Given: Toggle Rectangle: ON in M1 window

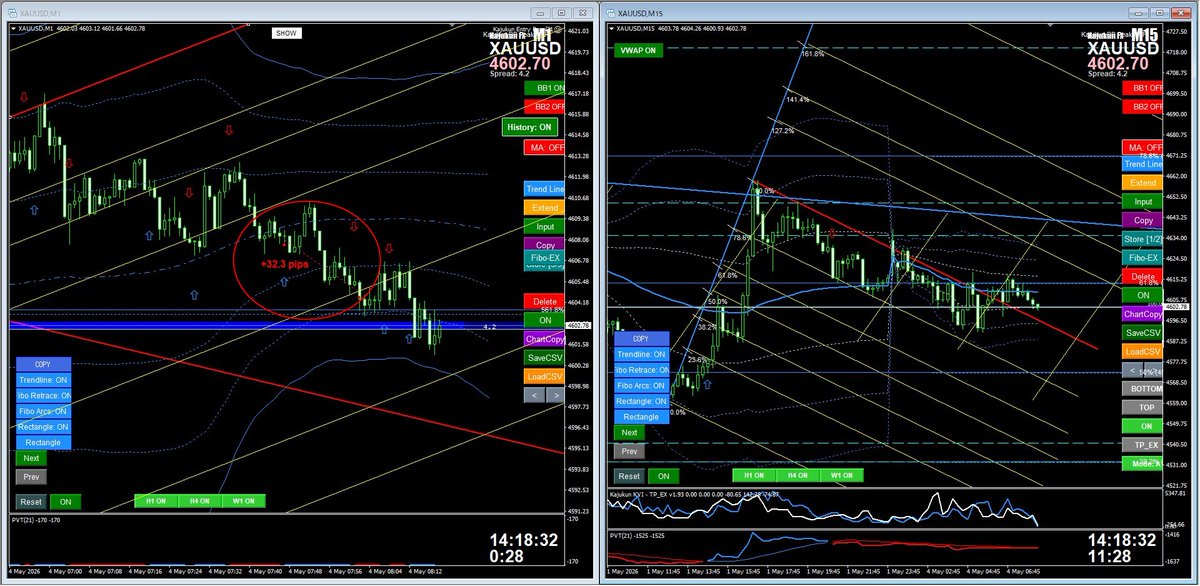Looking at the screenshot, I should tap(43, 426).
